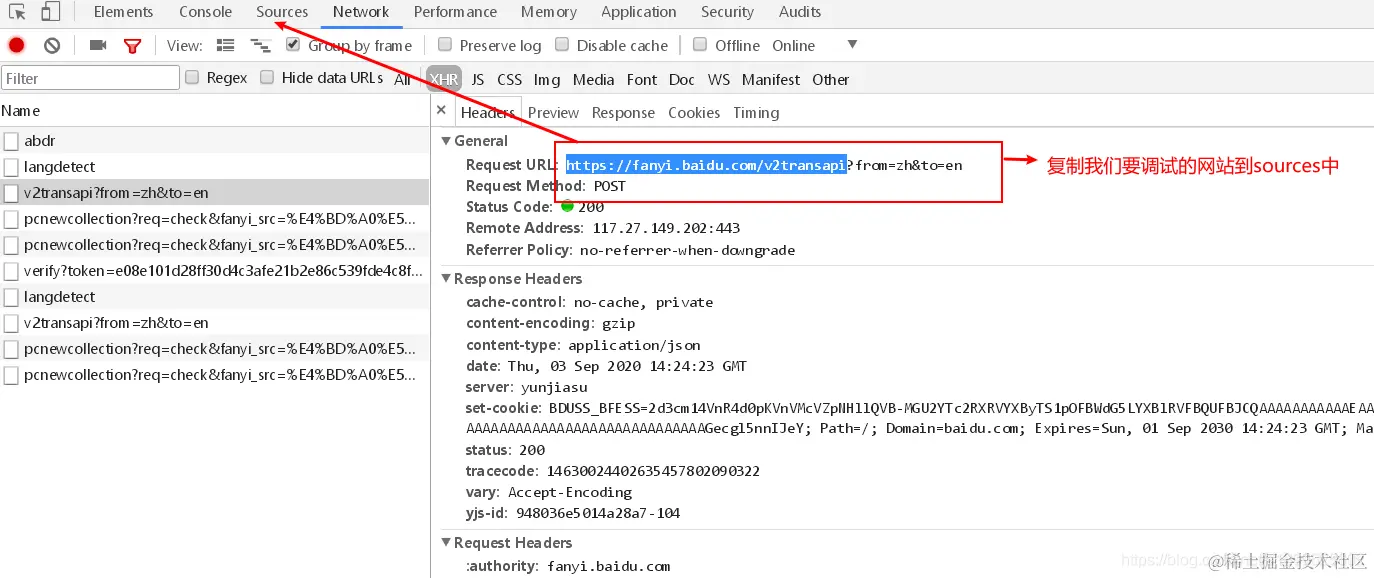
Task: Switch to large request rows view icon
Action: coord(226,45)
